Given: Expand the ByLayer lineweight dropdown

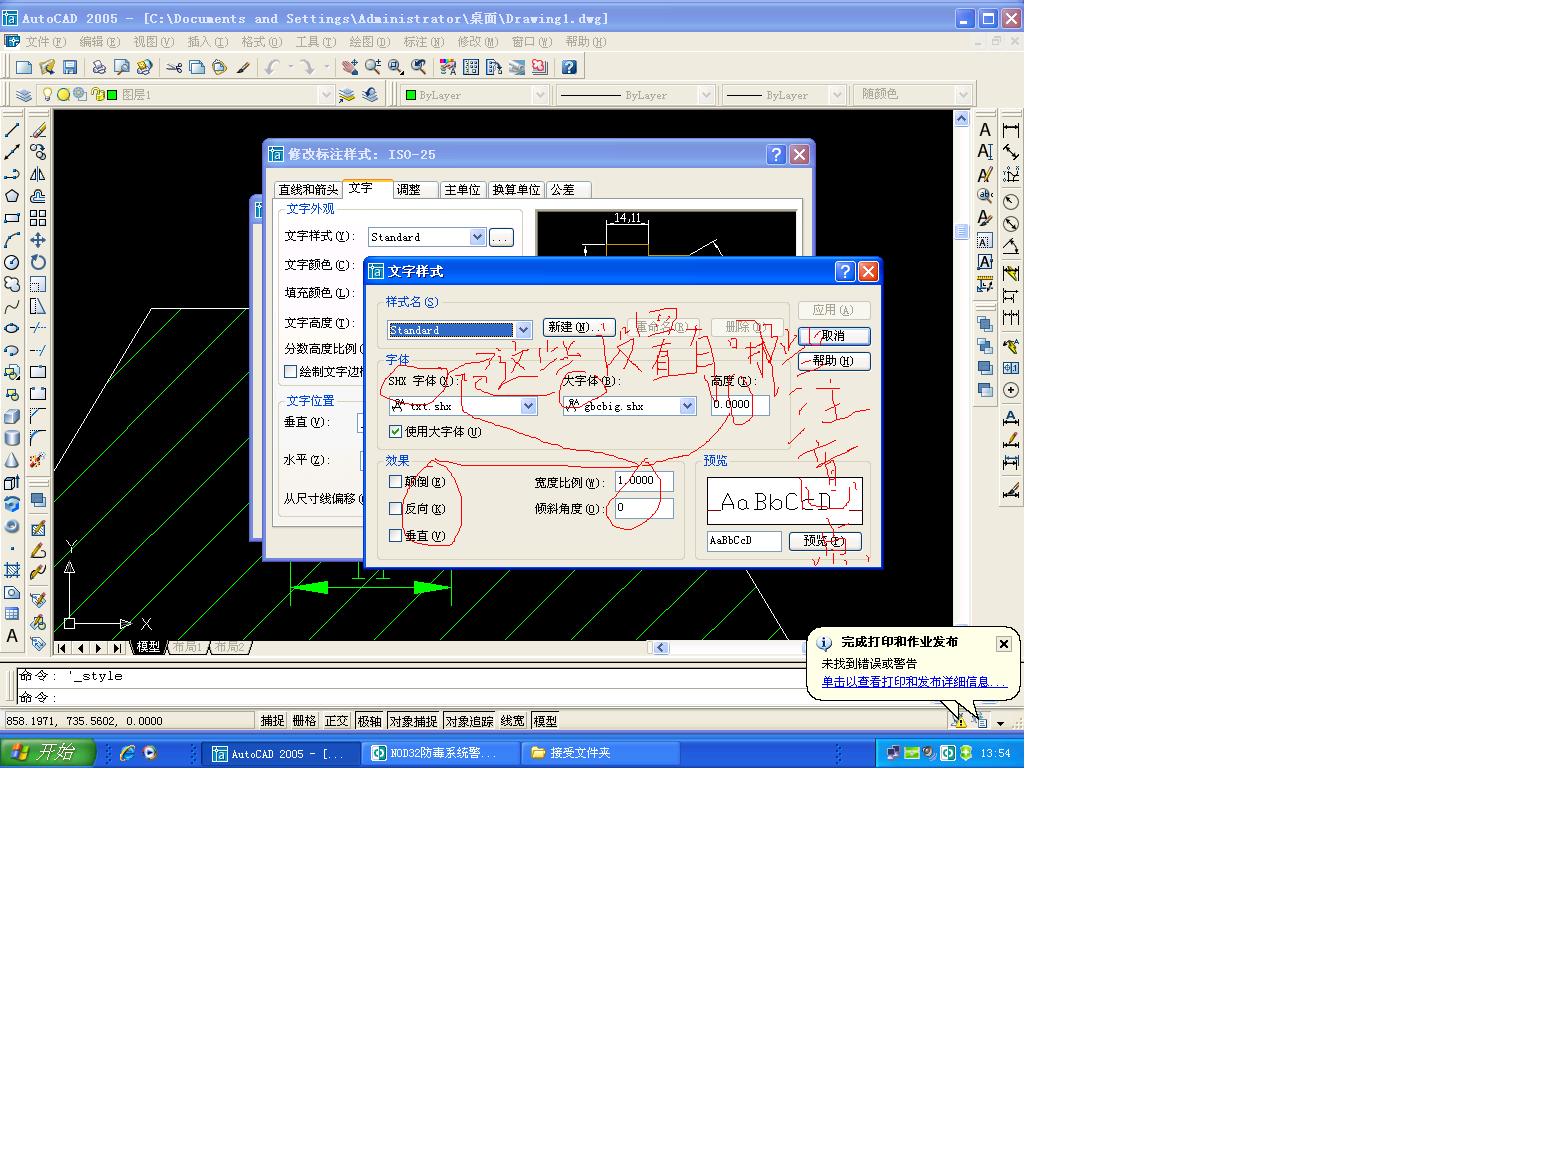Looking at the screenshot, I should (837, 94).
